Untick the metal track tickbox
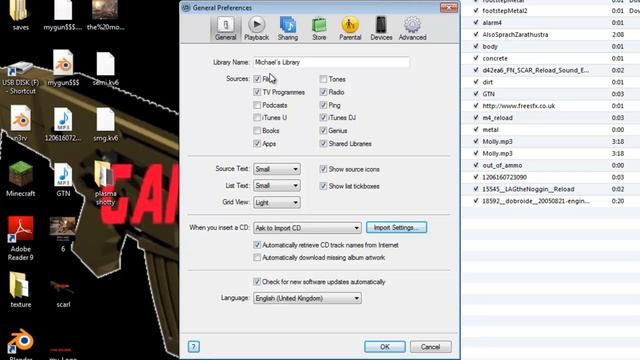The width and height of the screenshot is (640, 360). tap(476, 129)
